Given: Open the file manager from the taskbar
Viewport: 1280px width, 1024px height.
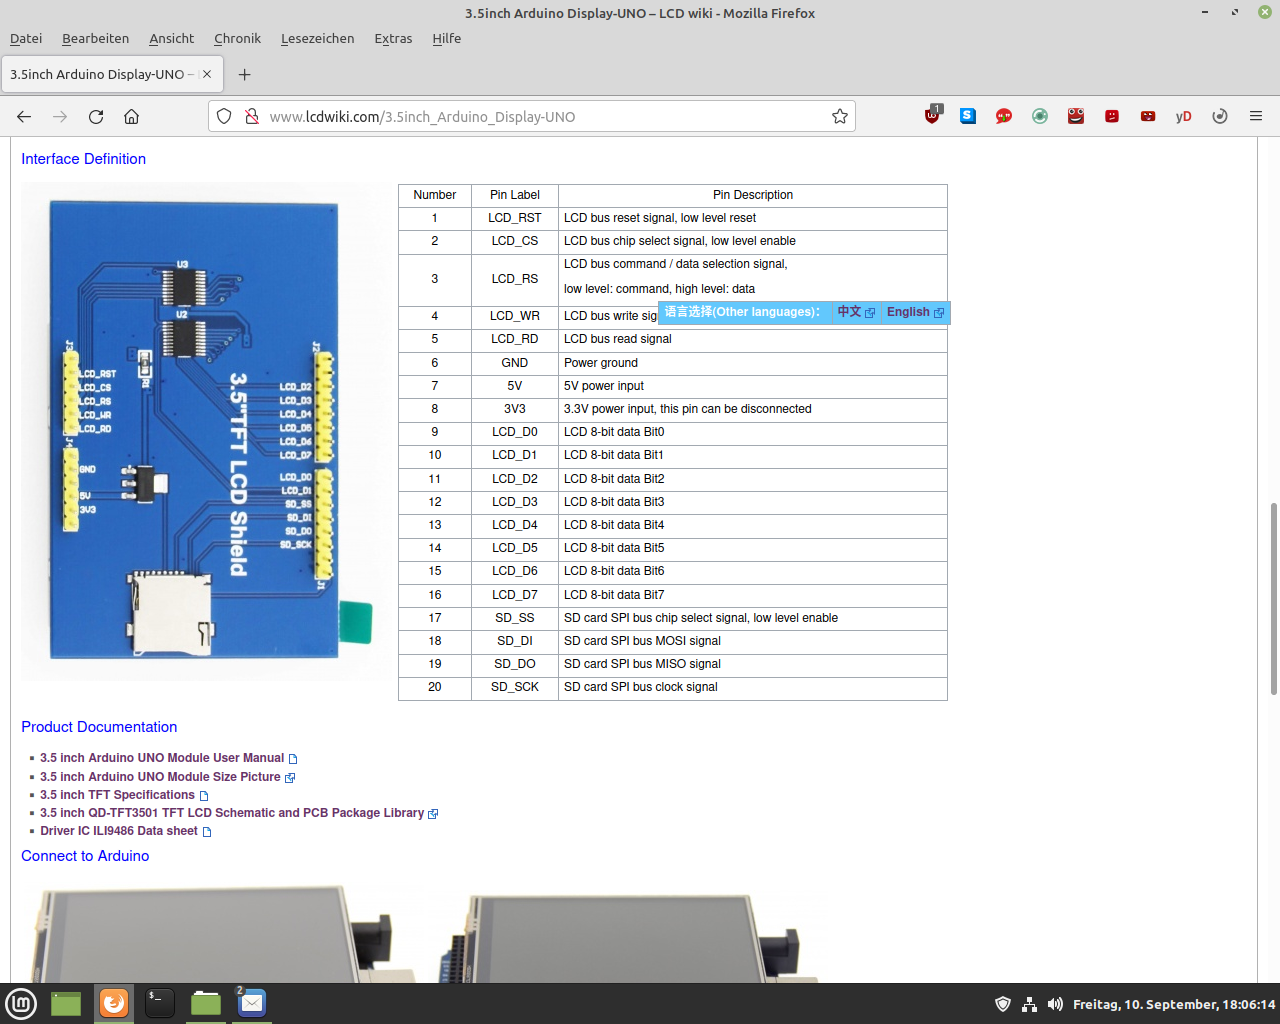Looking at the screenshot, I should click(x=206, y=1003).
